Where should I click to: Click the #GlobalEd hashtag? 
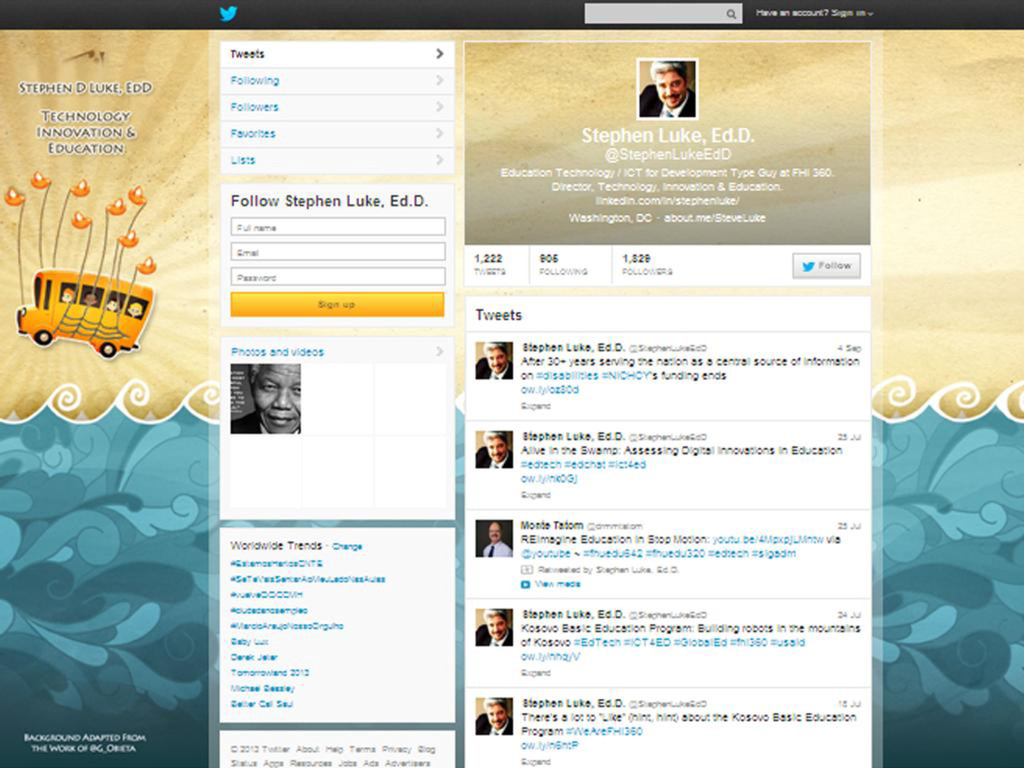(699, 643)
